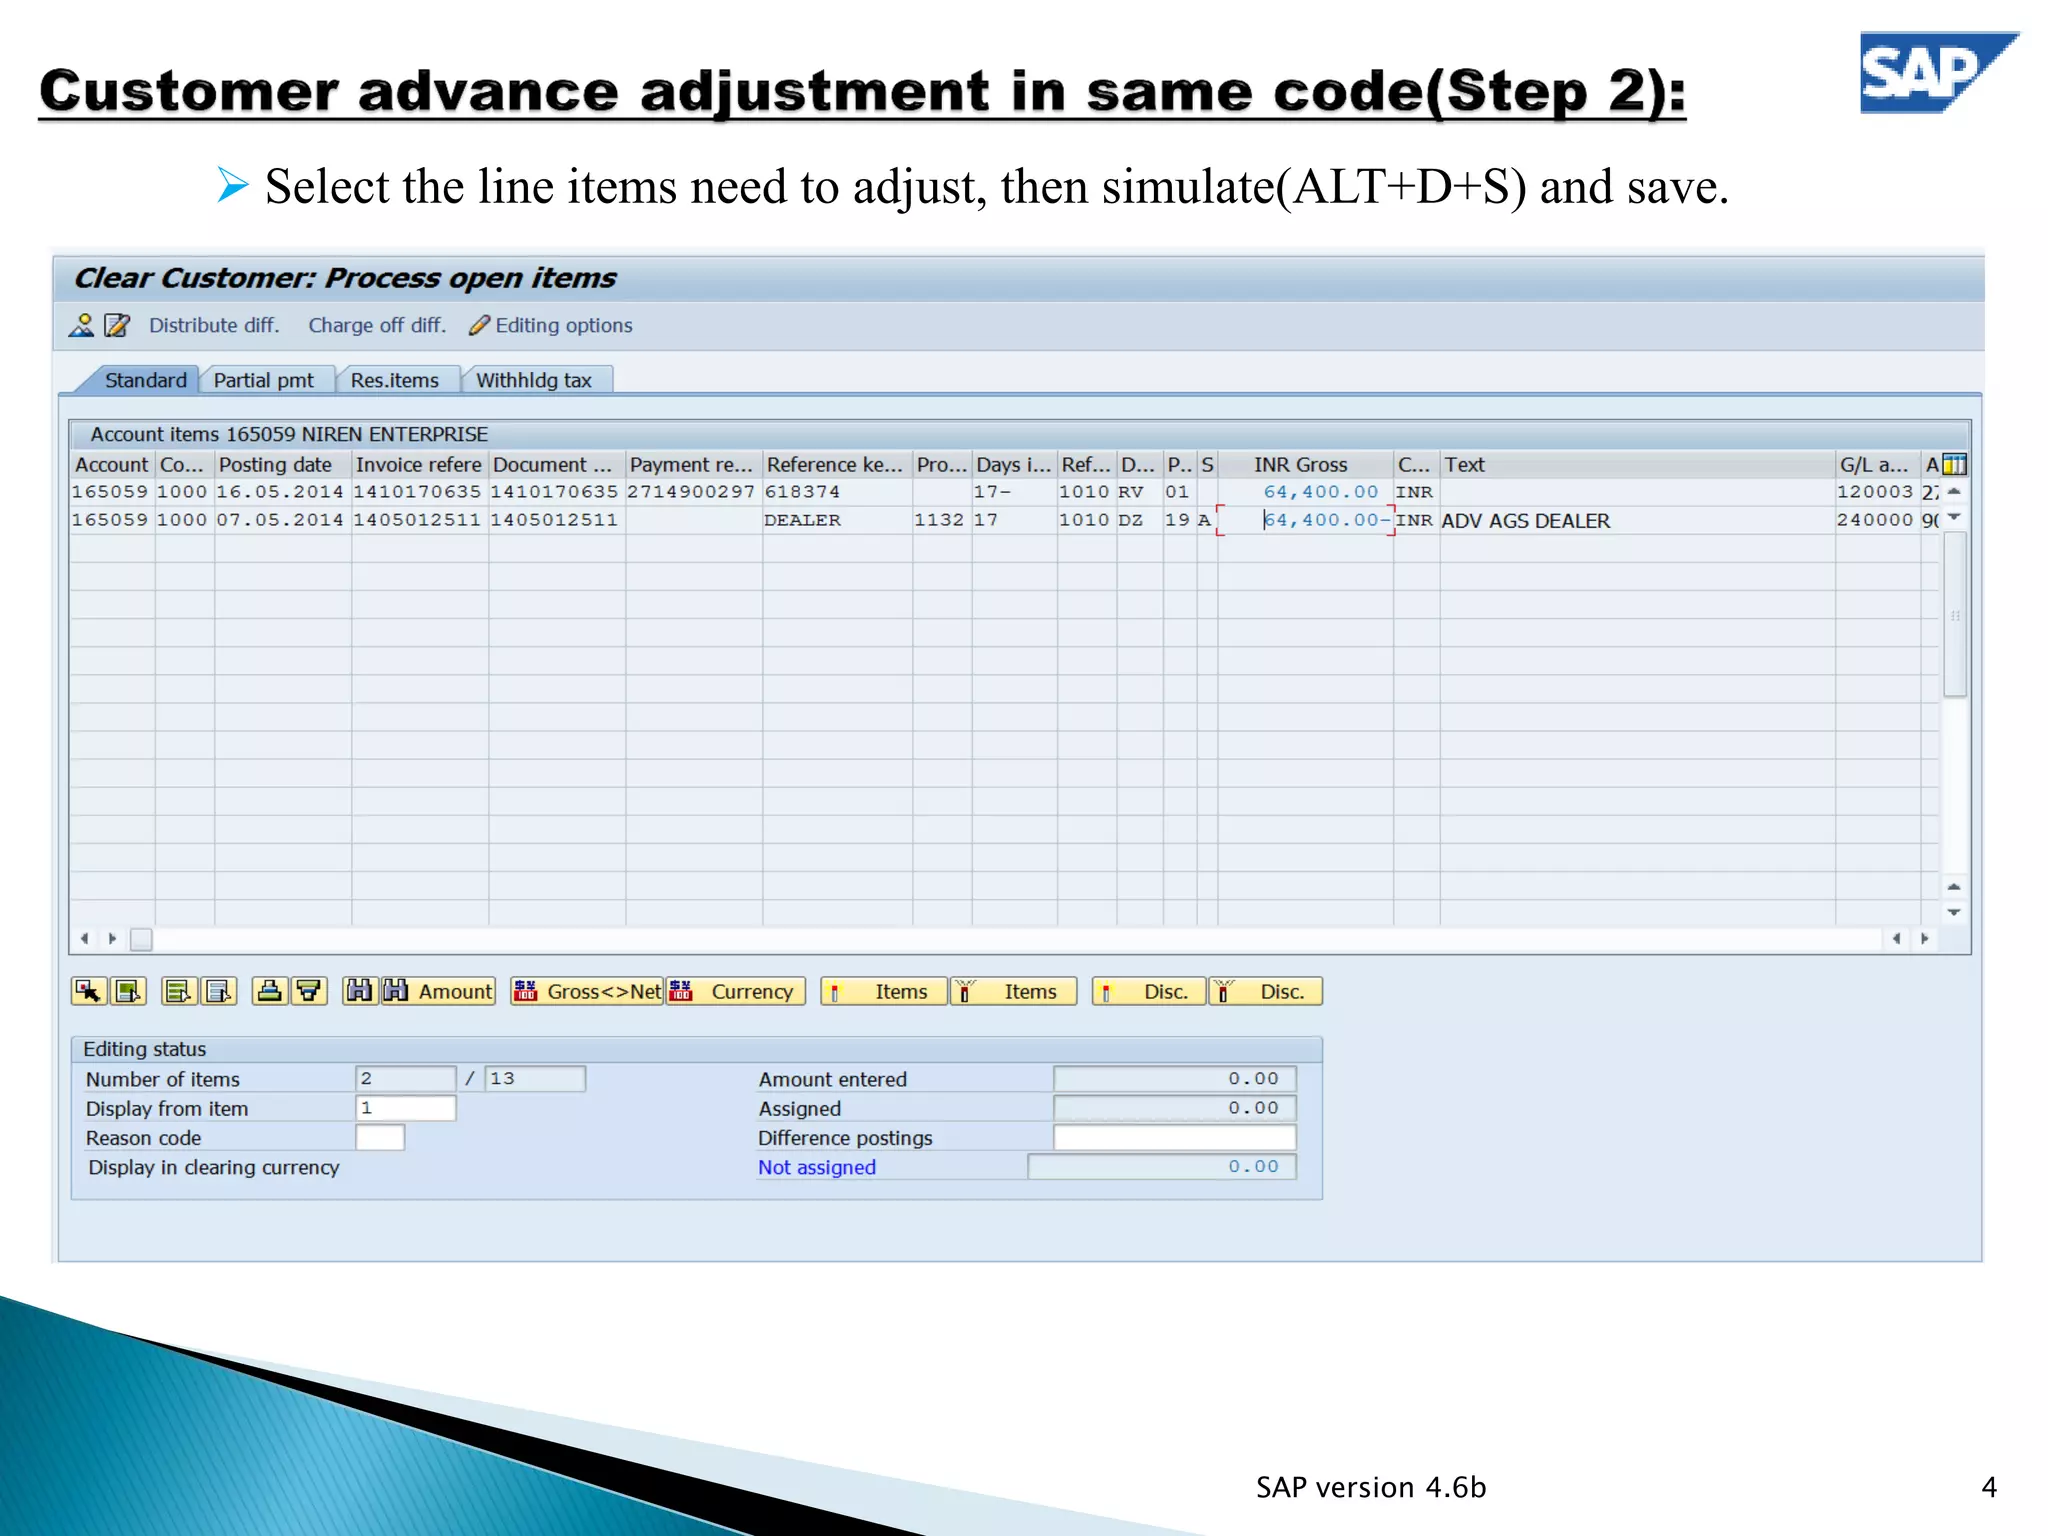Click the Not assigned label
2048x1536 pixels.
pyautogui.click(x=817, y=1167)
